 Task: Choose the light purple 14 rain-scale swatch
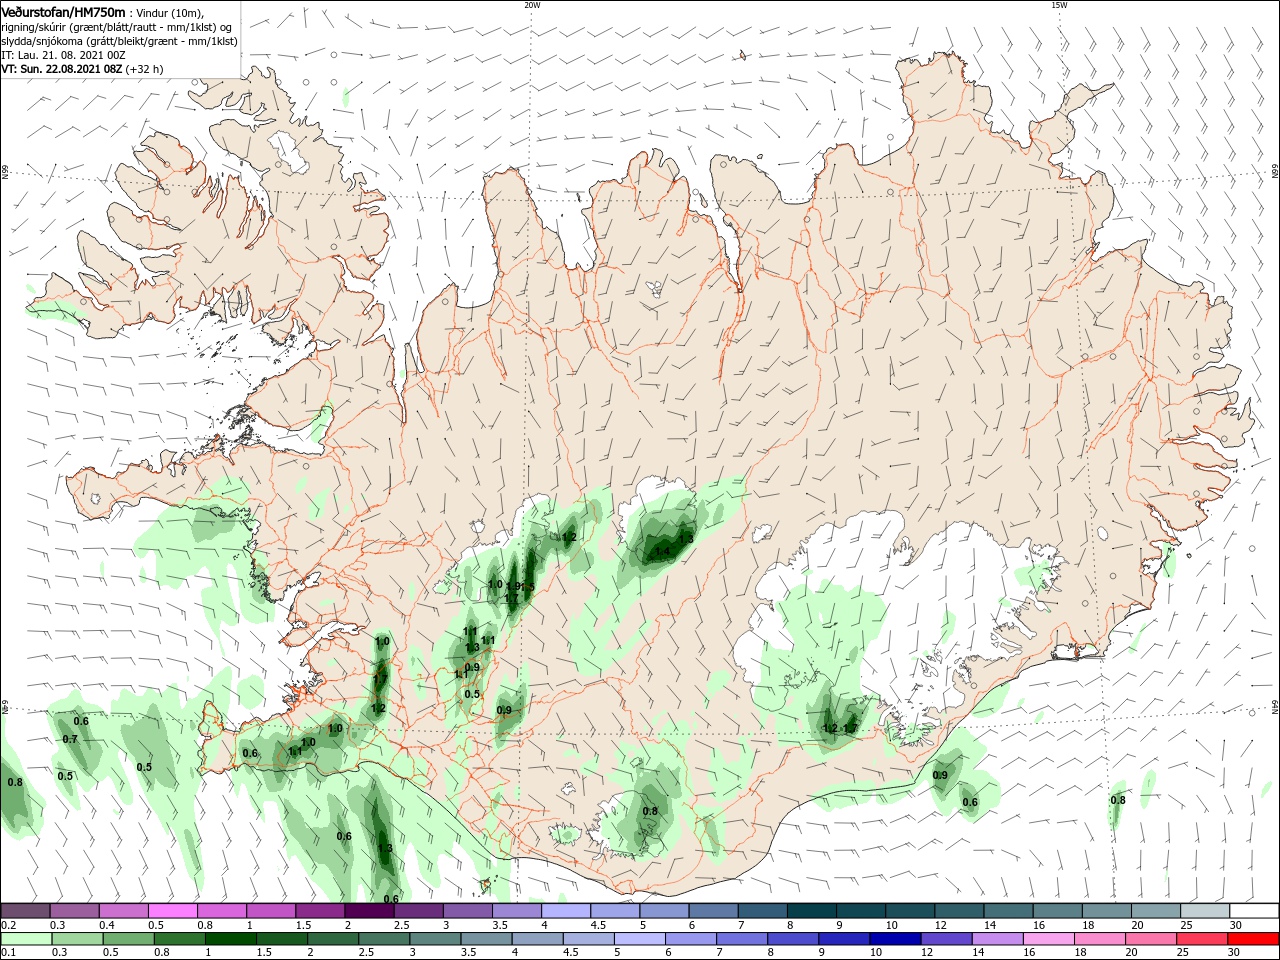click(x=997, y=939)
